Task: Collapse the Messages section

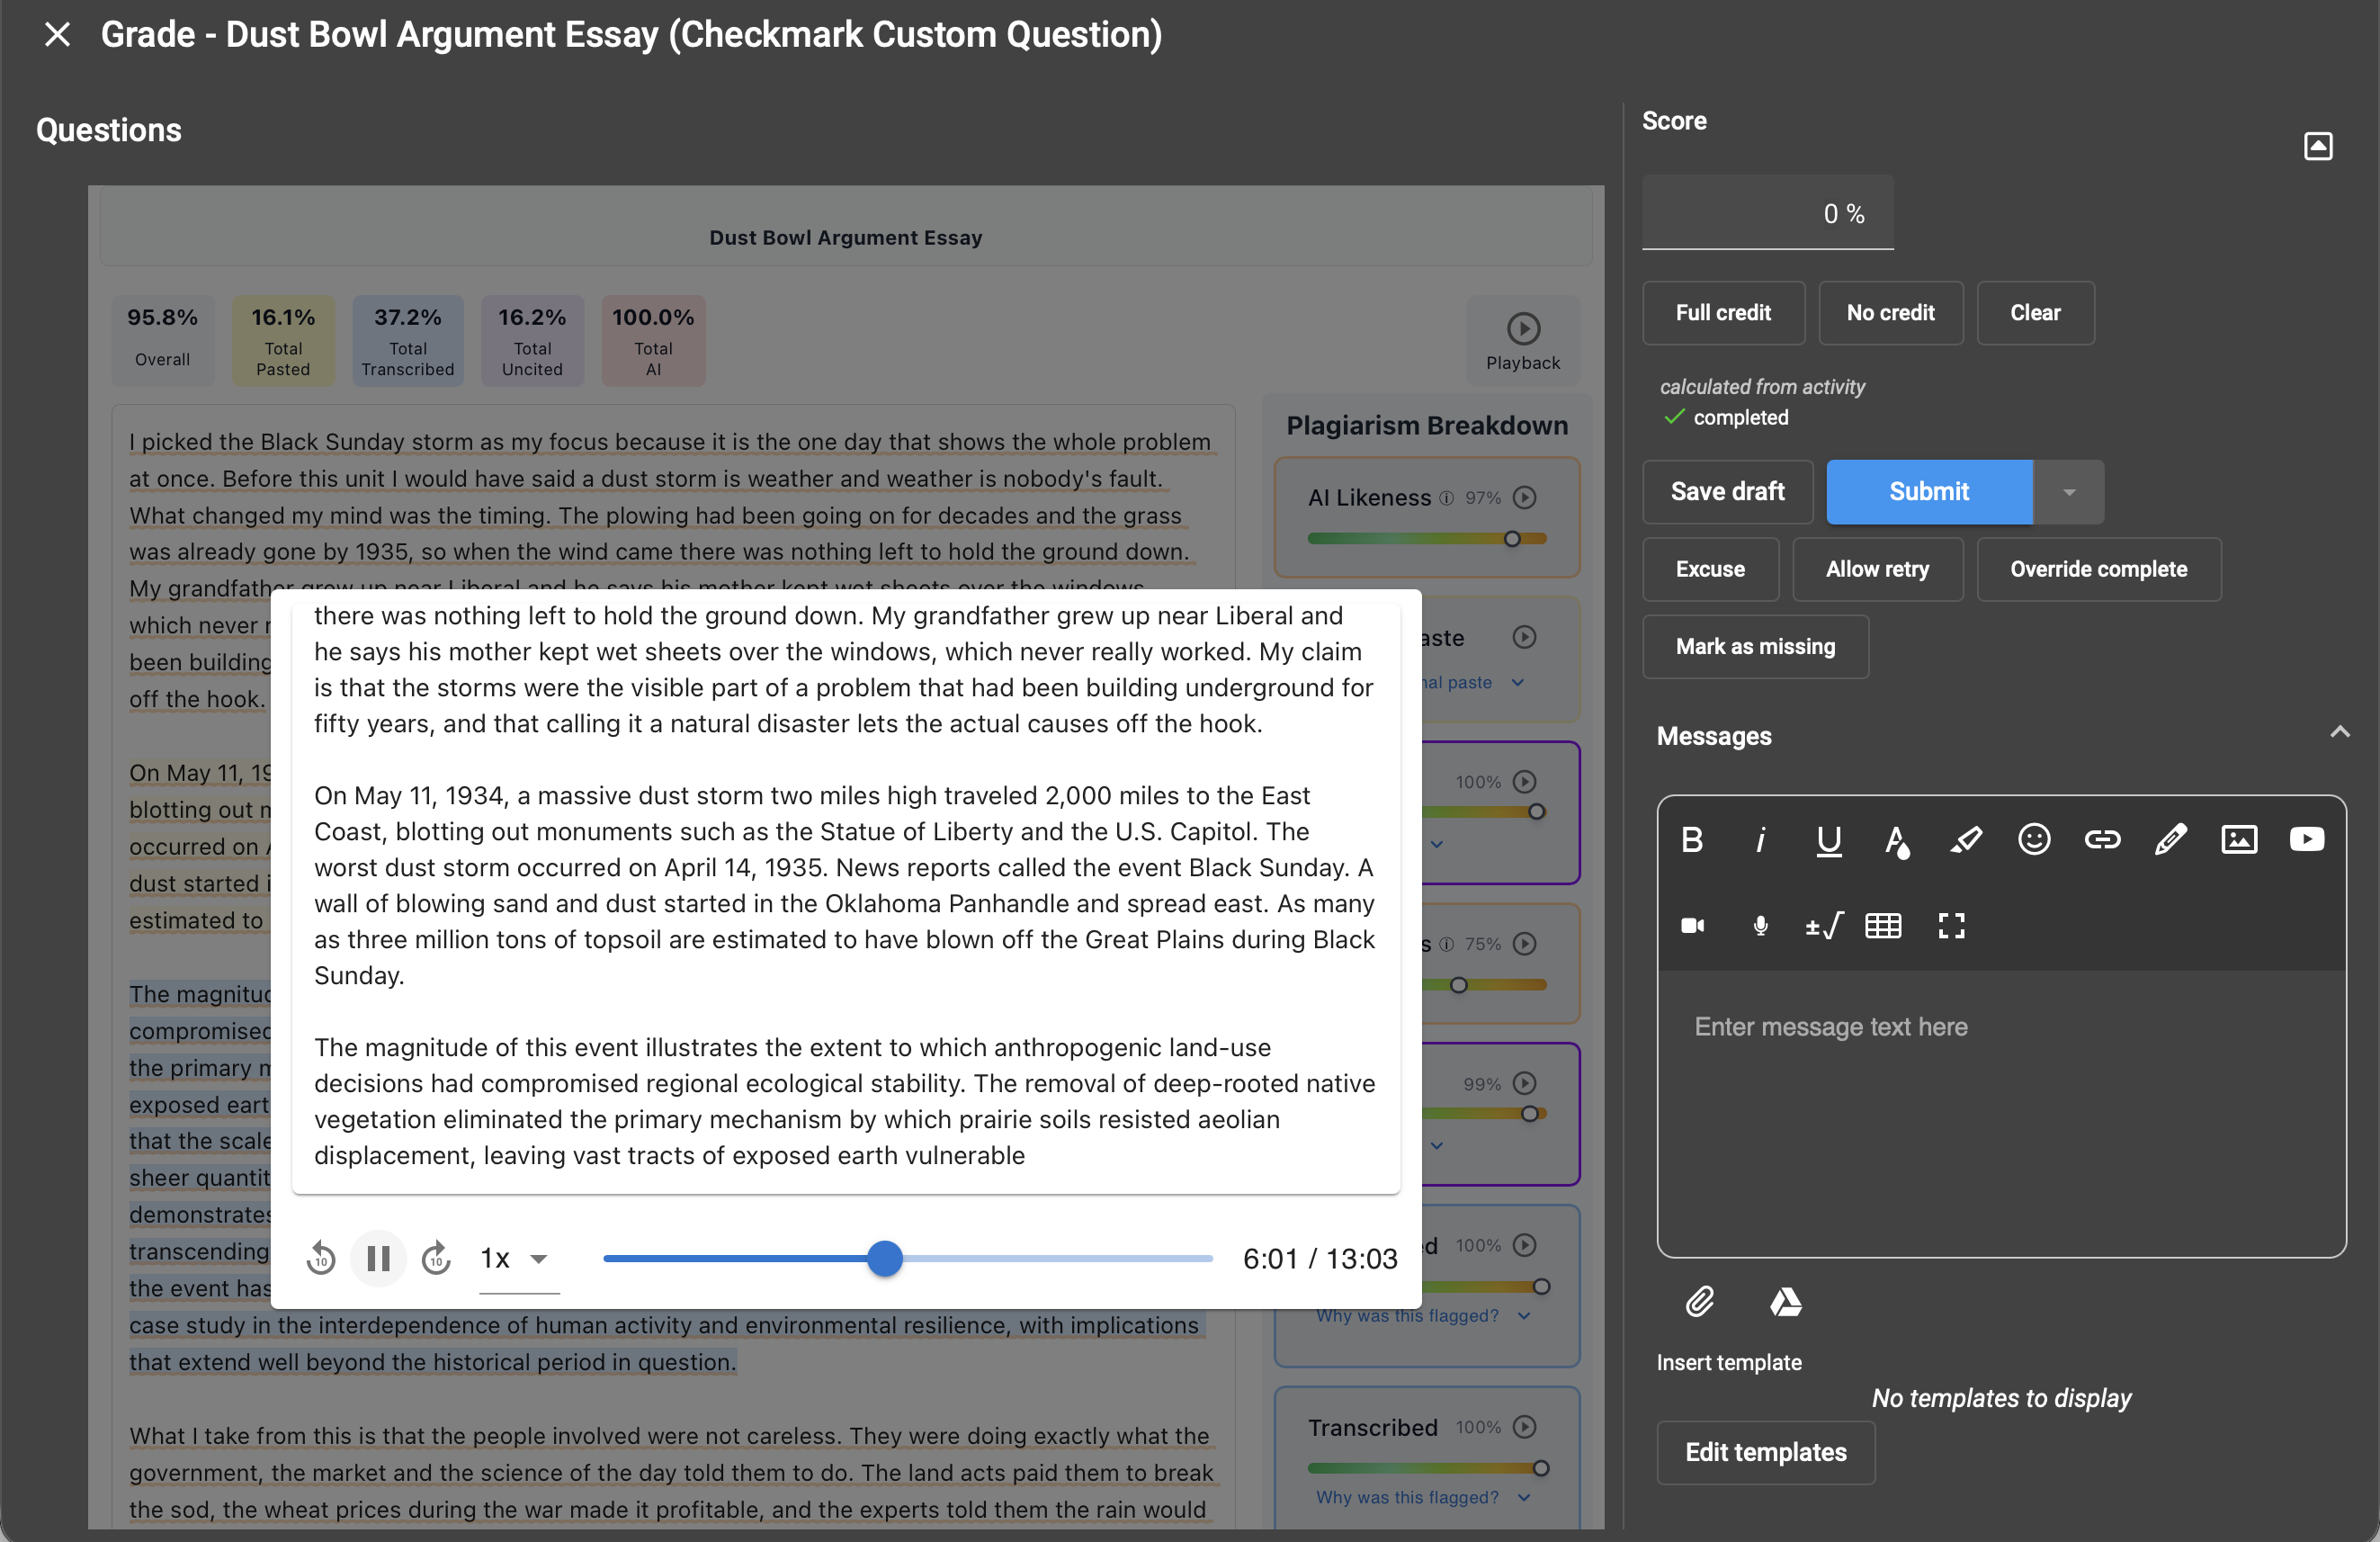Action: tap(2339, 733)
